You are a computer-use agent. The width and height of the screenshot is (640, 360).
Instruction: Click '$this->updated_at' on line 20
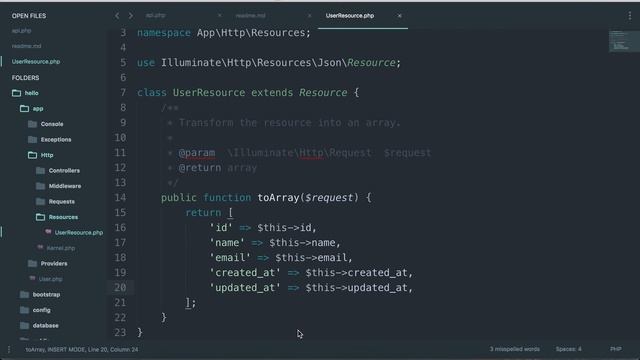pyautogui.click(x=356, y=288)
